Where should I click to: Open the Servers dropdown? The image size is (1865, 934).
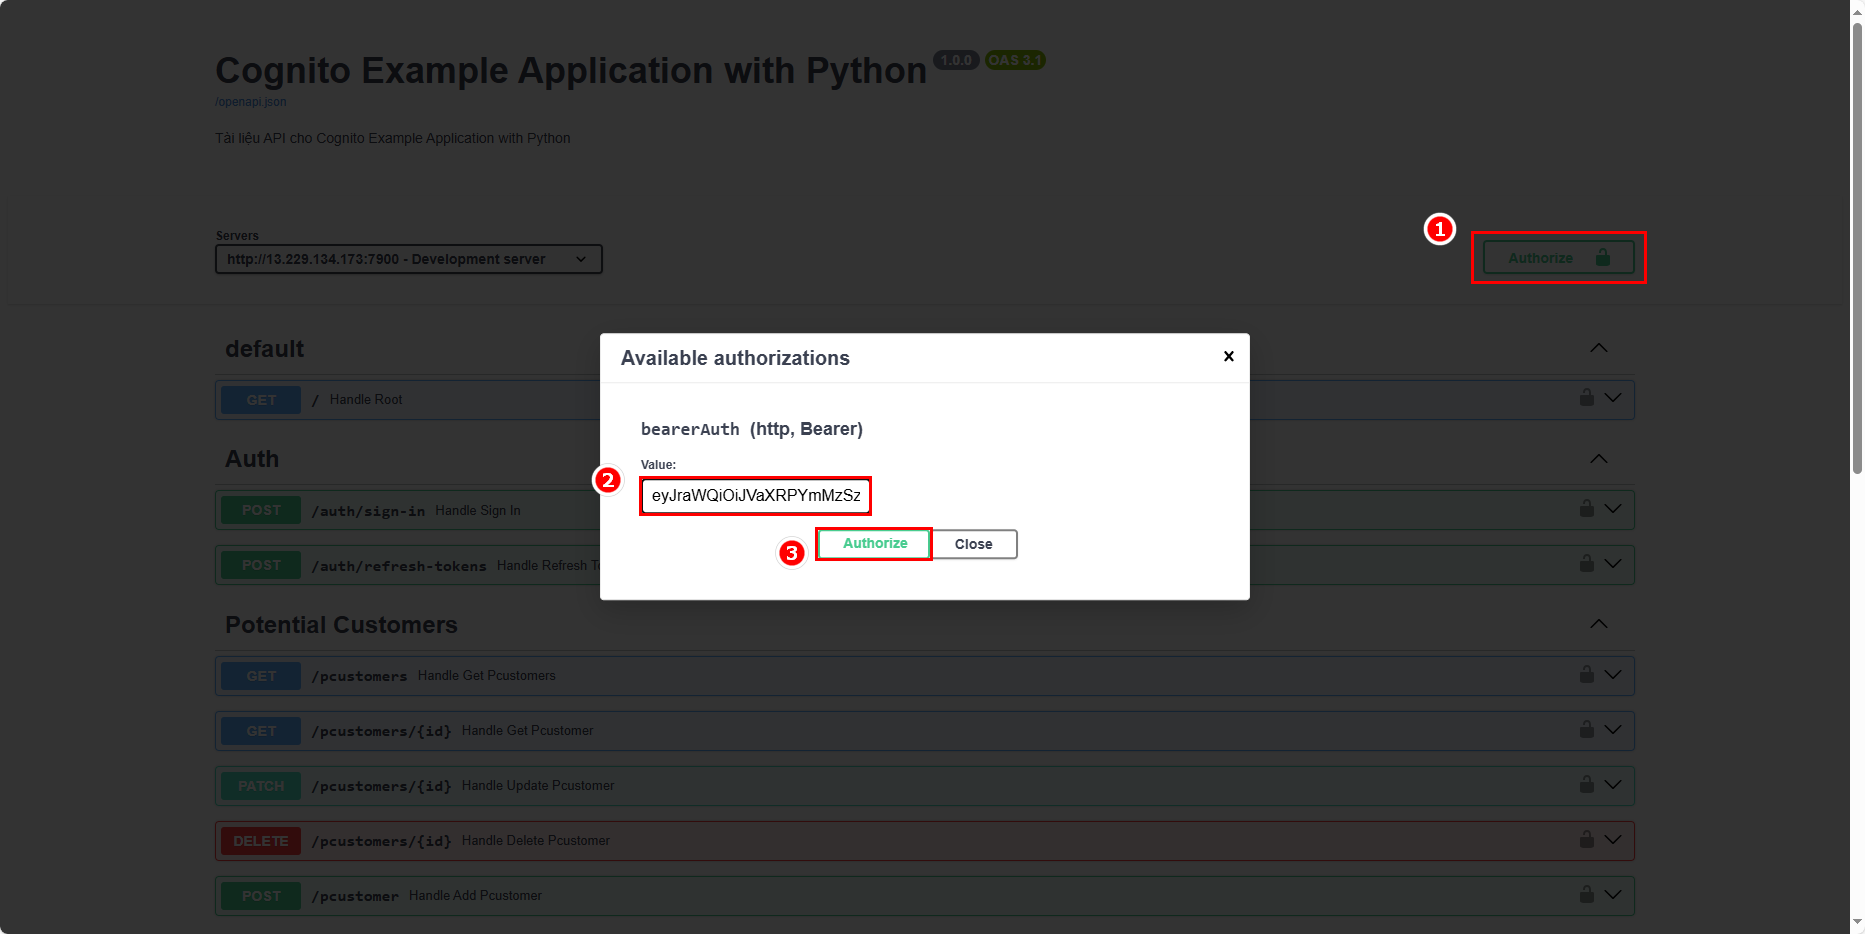[408, 259]
